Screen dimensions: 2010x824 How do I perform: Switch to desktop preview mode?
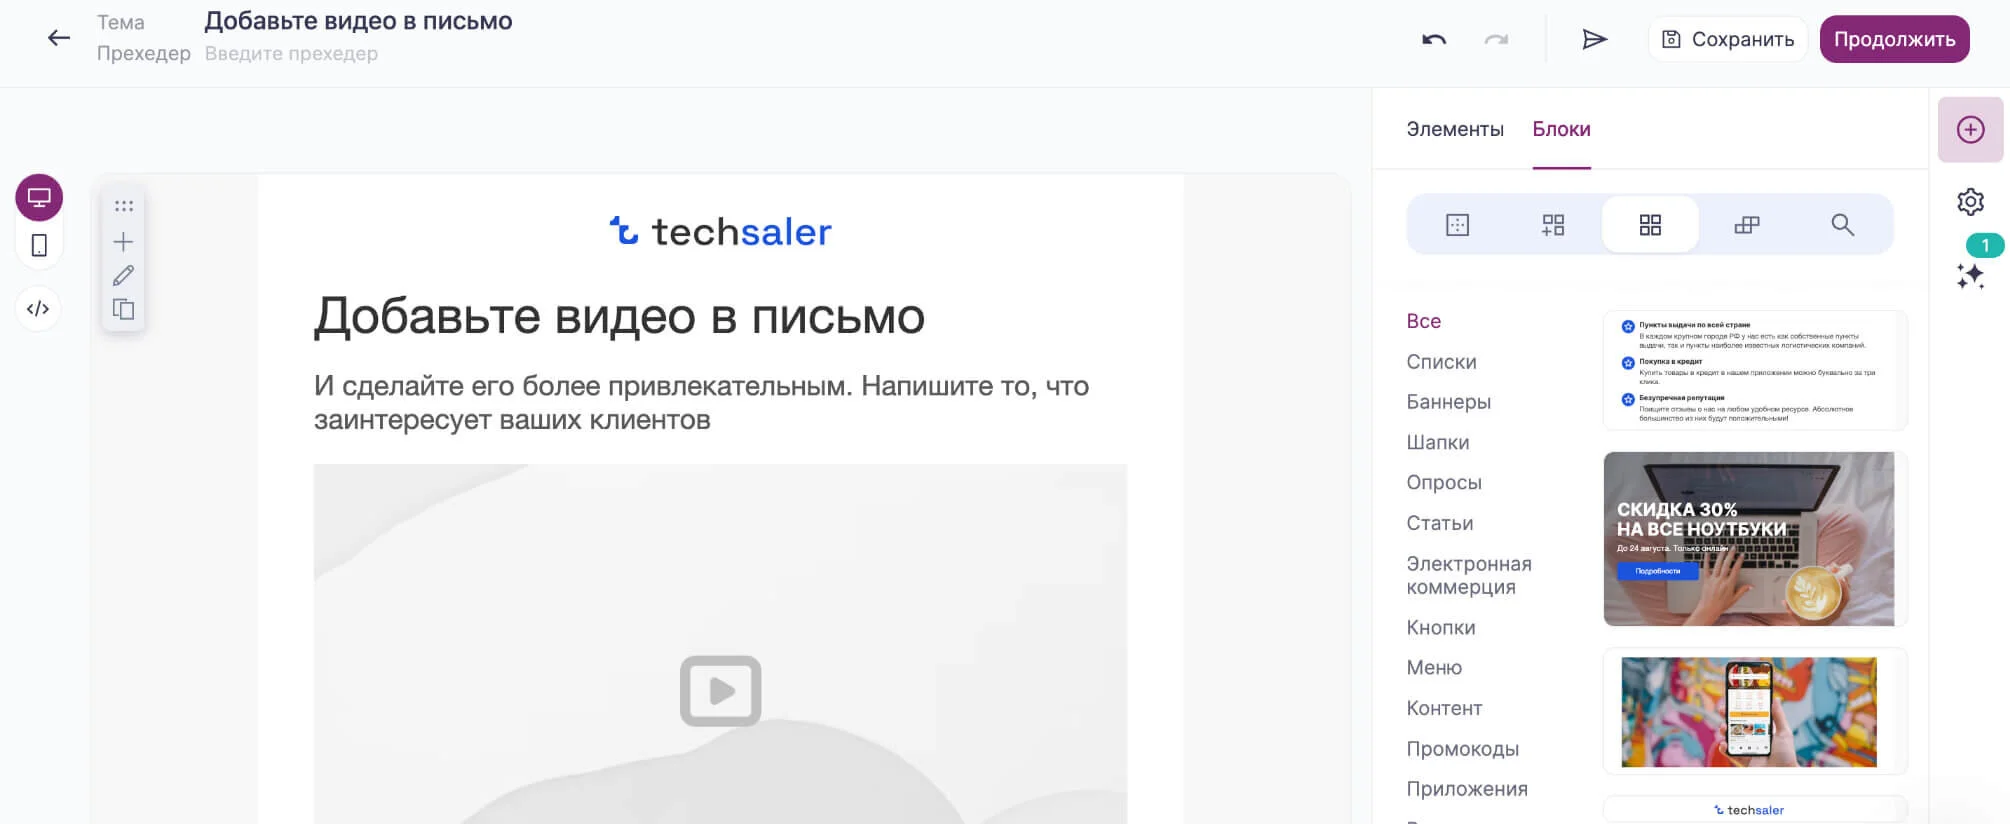click(x=39, y=197)
